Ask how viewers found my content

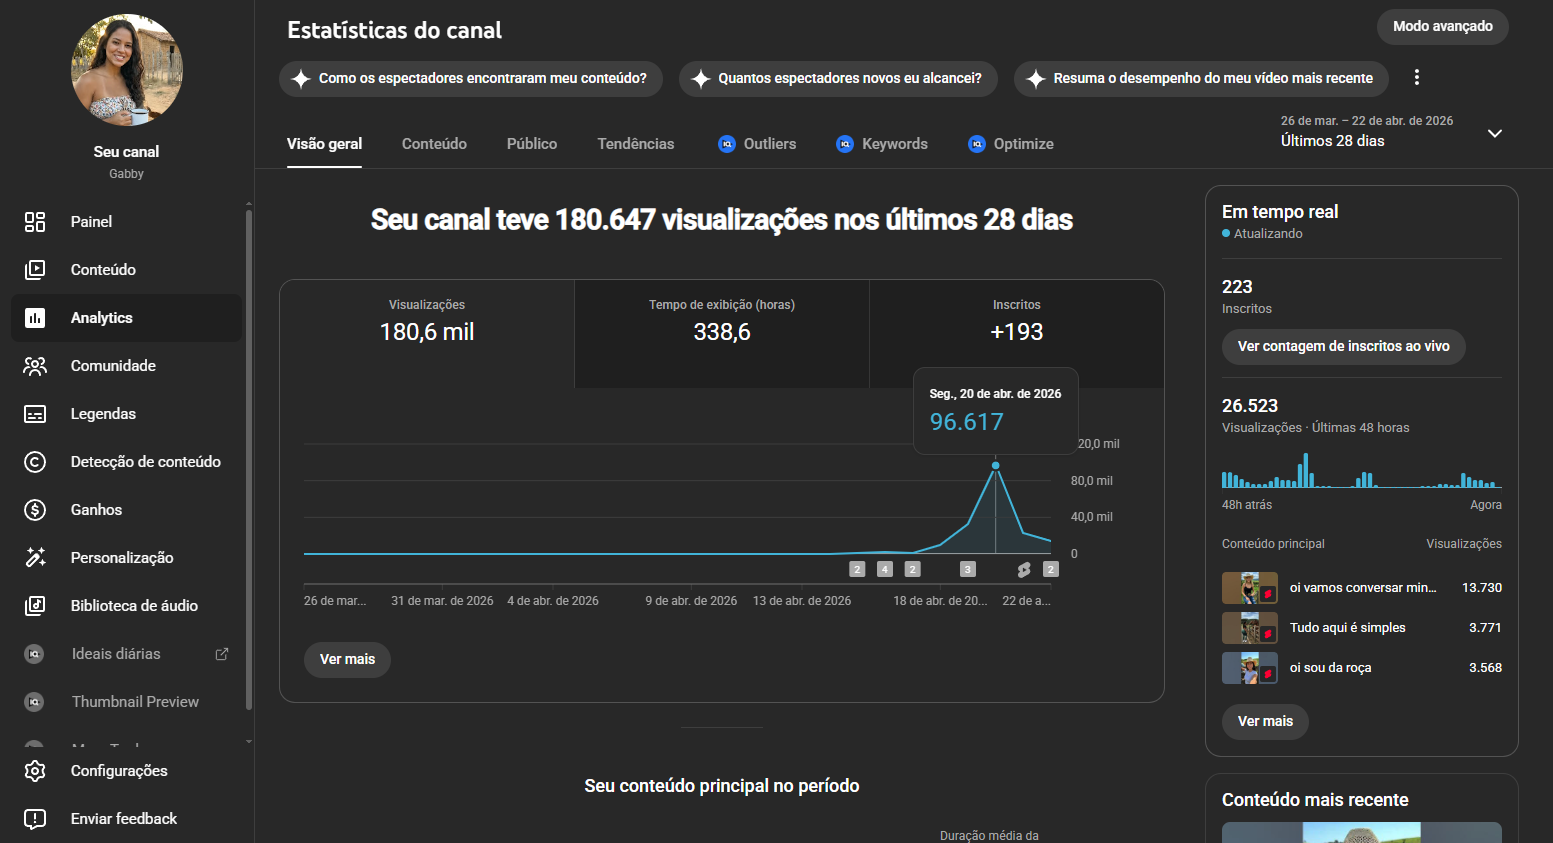coord(471,78)
